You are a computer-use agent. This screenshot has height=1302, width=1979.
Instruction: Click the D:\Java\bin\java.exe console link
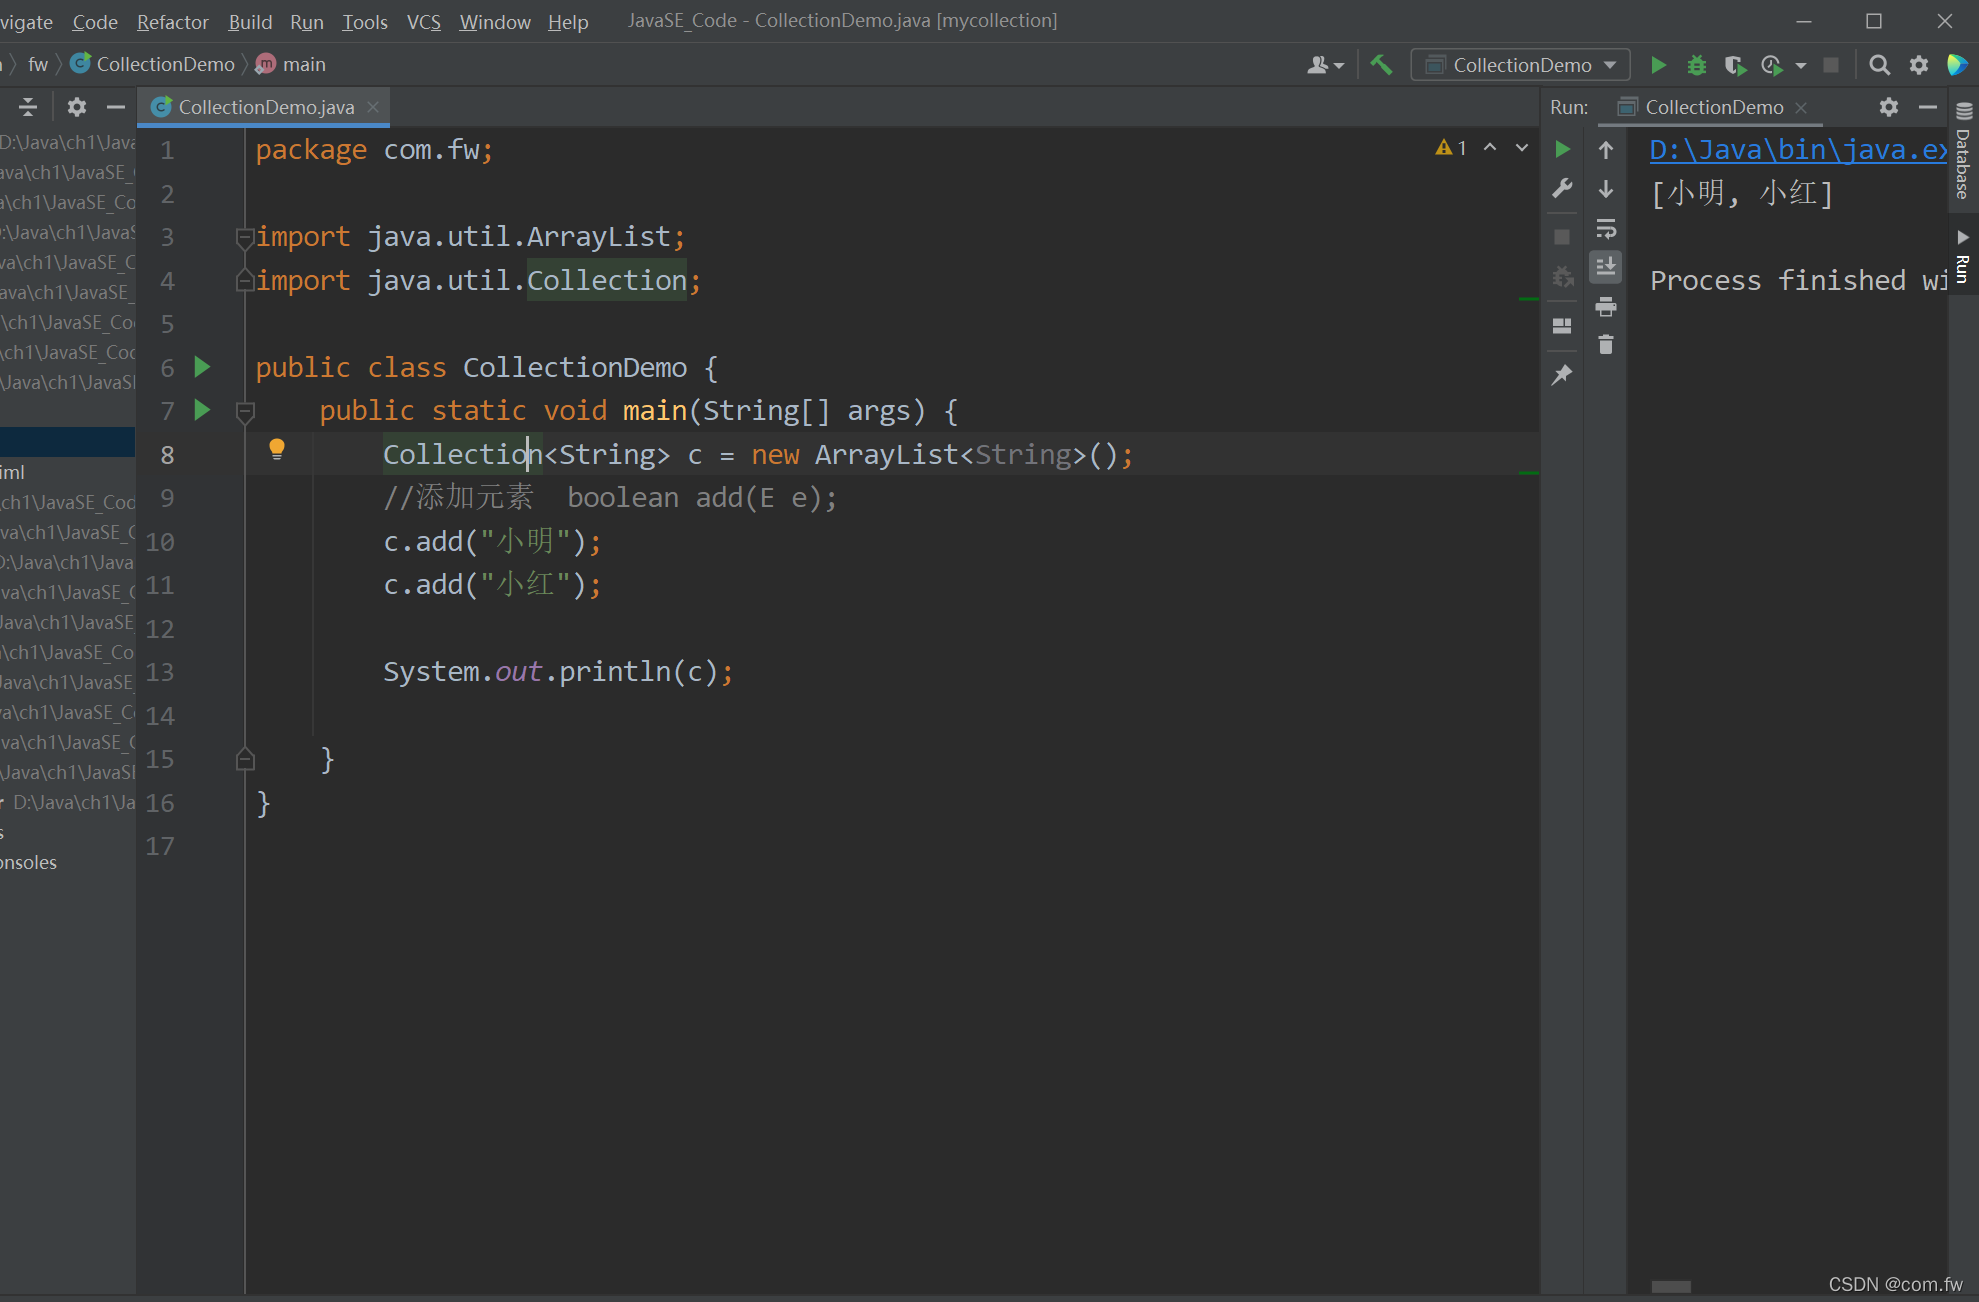click(x=1796, y=150)
